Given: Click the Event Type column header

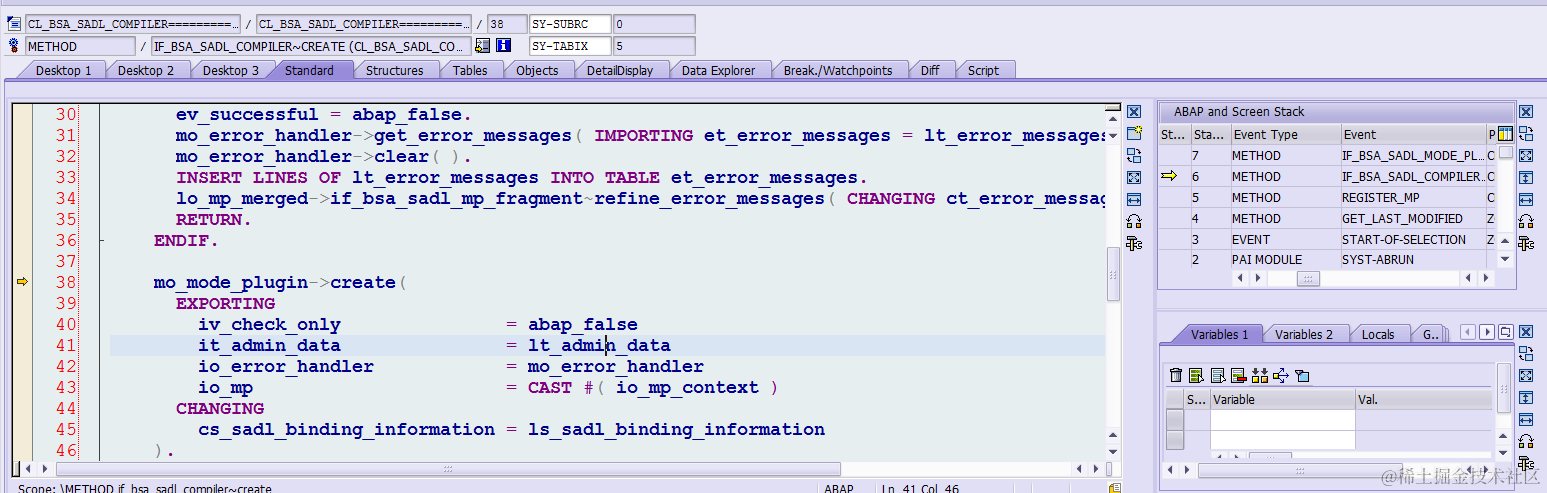Looking at the screenshot, I should [1284, 135].
